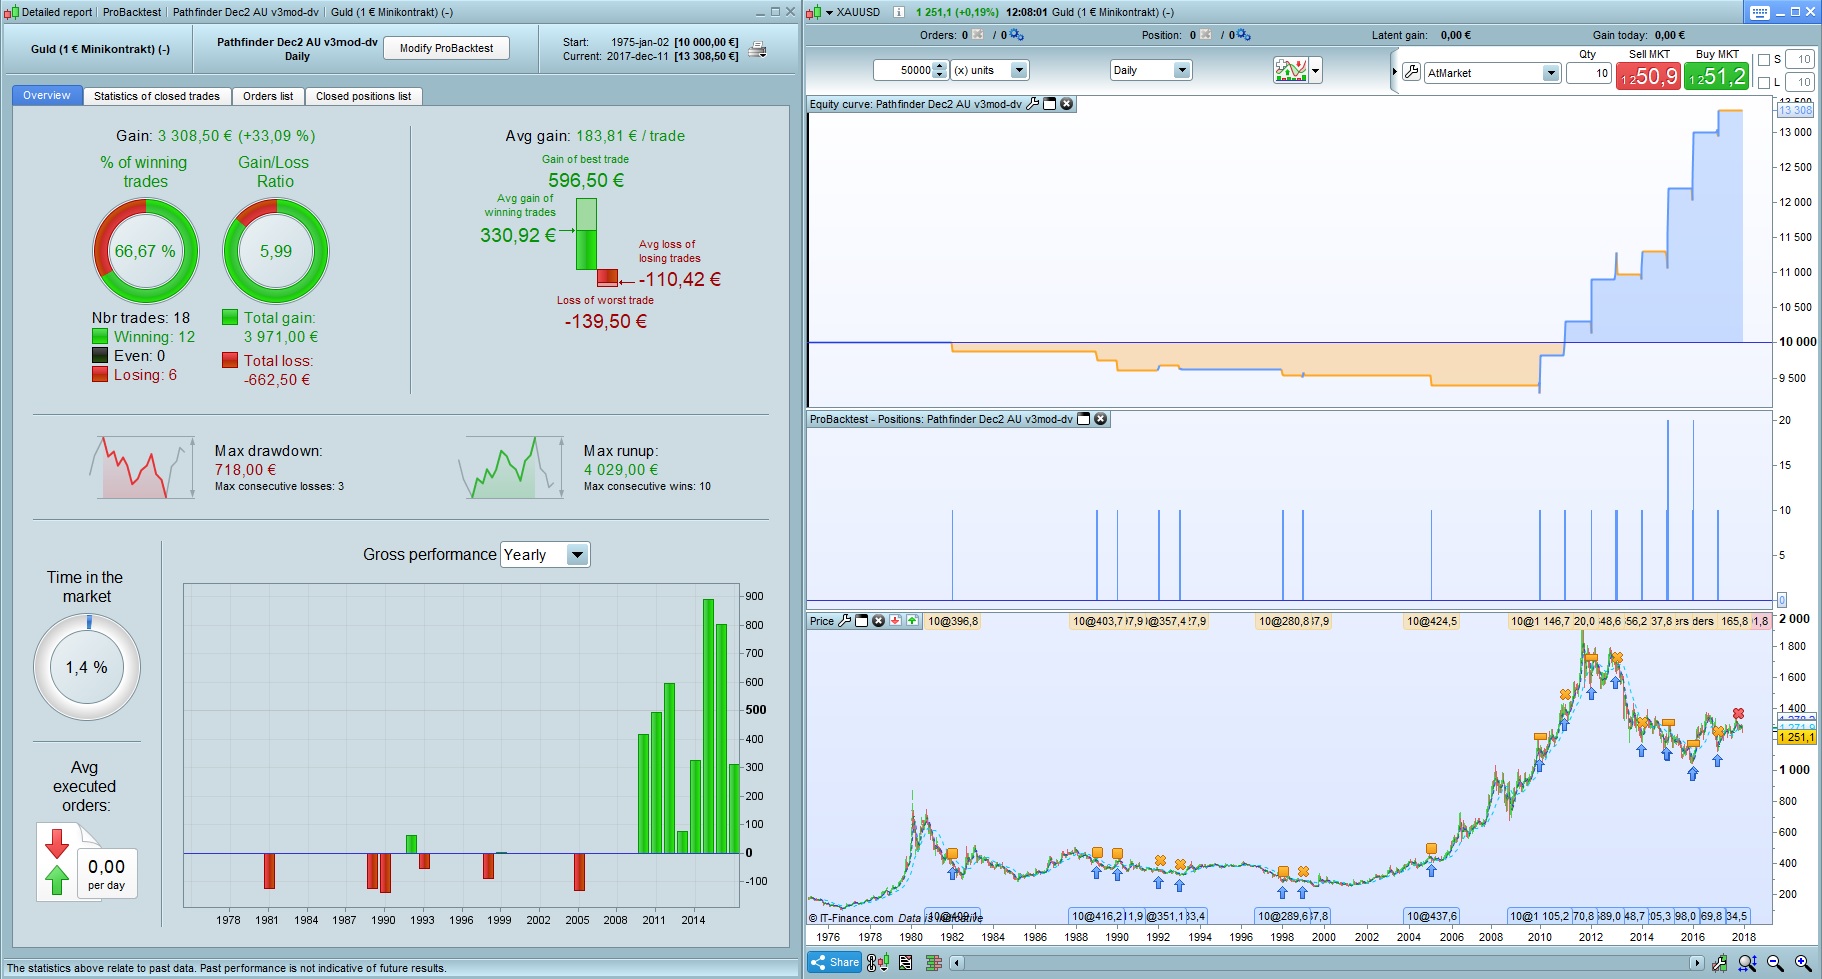
Task: Click the best trade gain 596,50 €
Action: click(x=586, y=181)
